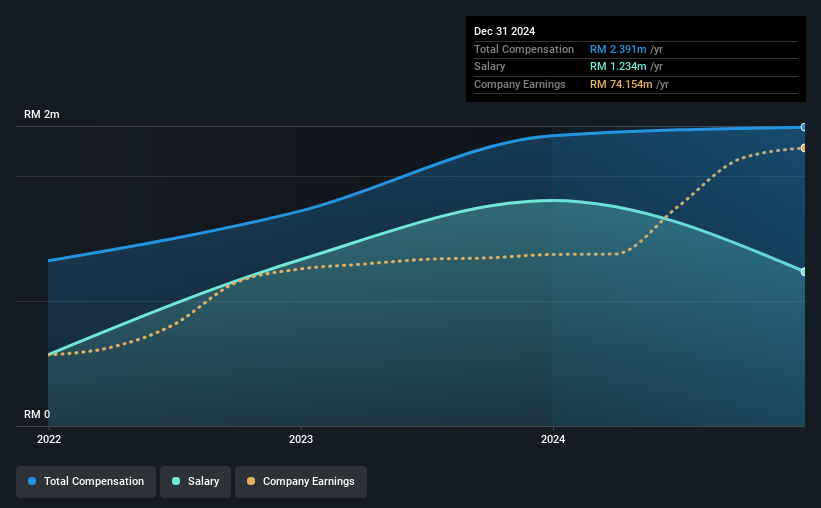Image resolution: width=821 pixels, height=508 pixels.
Task: Toggle the Company Earnings legend button
Action: click(x=301, y=482)
